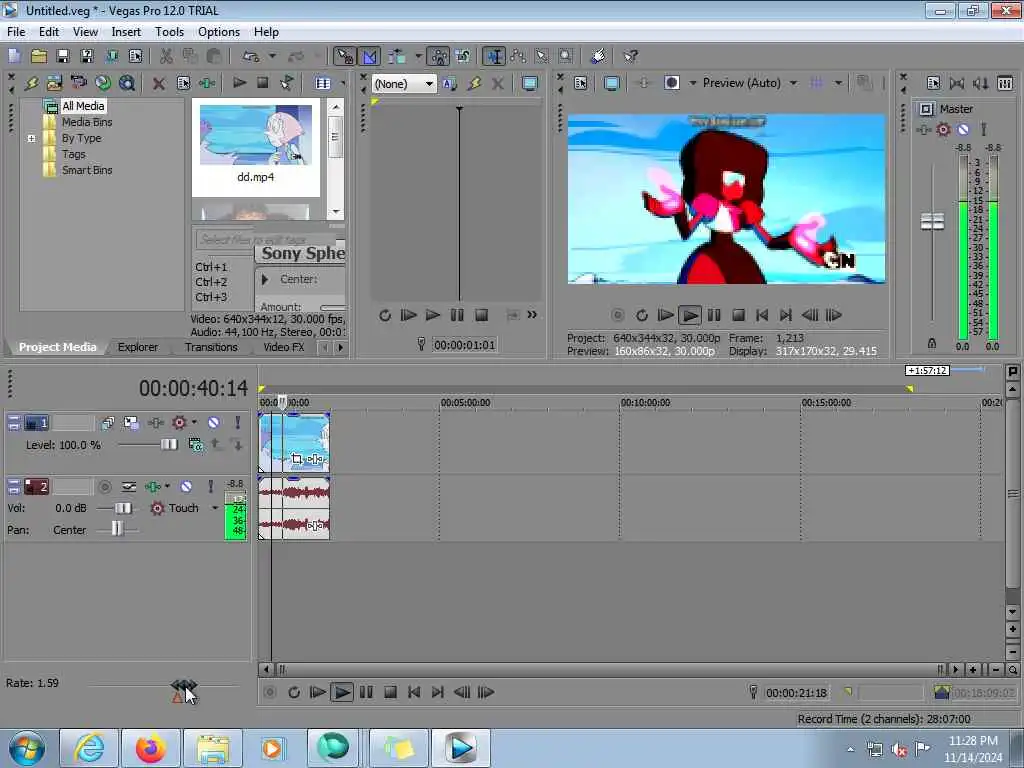Click Loop Playback in timeline transport bar

(x=294, y=692)
